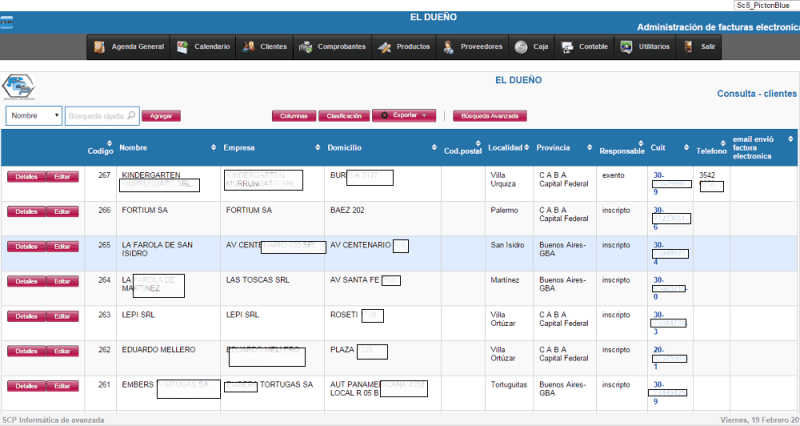
Task: Open the Agenda General menu
Action: [x=129, y=47]
